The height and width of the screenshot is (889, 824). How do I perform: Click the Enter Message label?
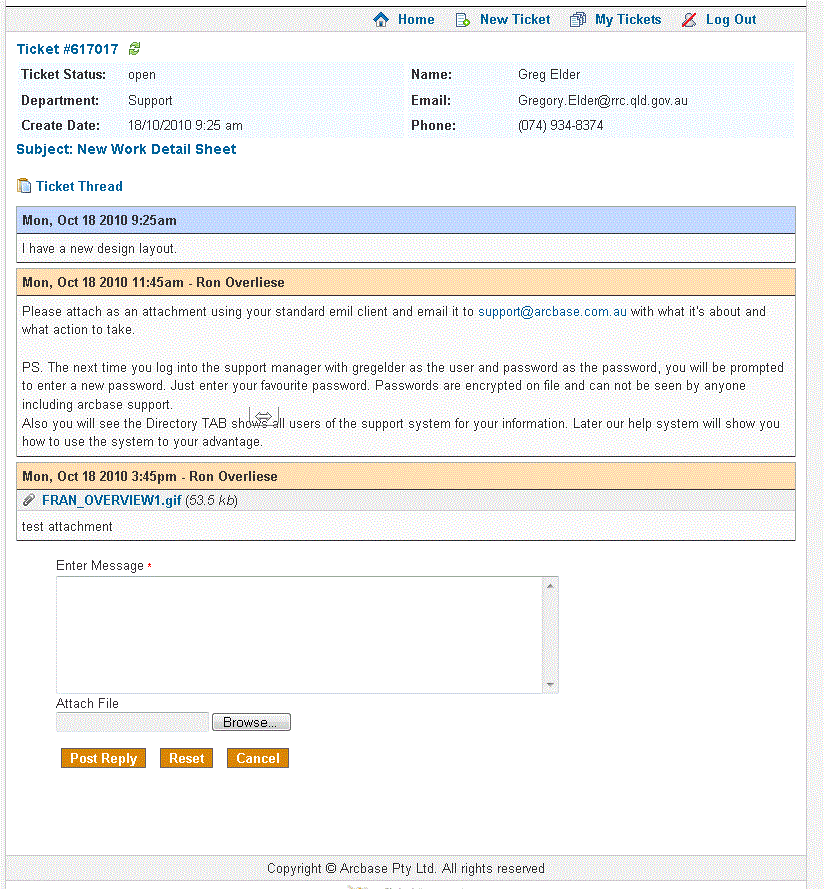(100, 566)
